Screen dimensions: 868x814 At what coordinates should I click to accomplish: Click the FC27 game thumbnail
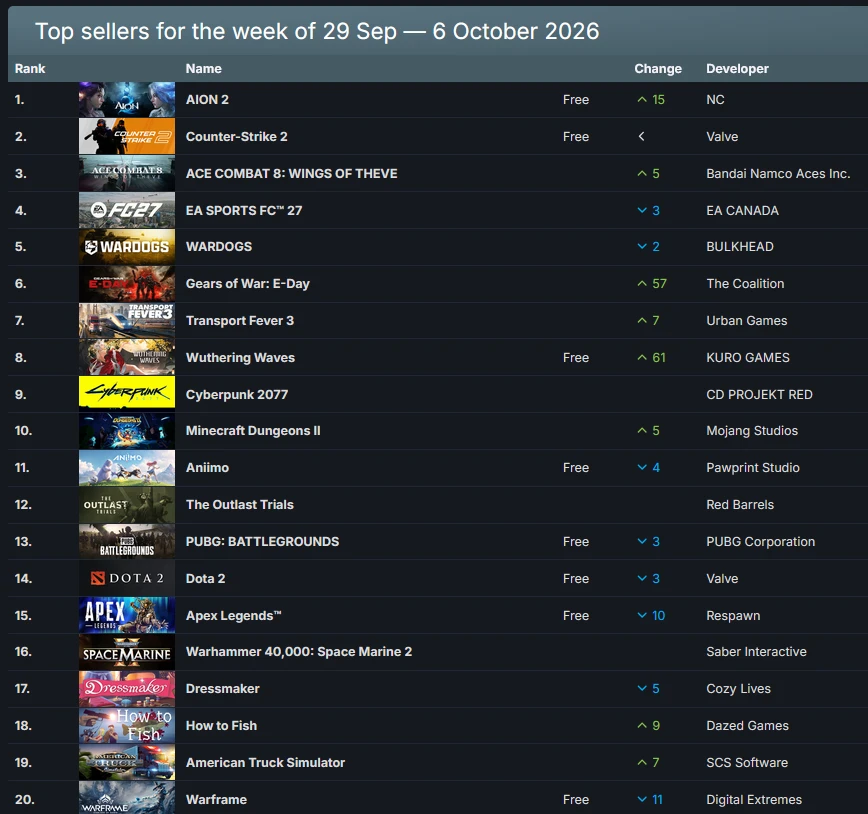coord(127,210)
